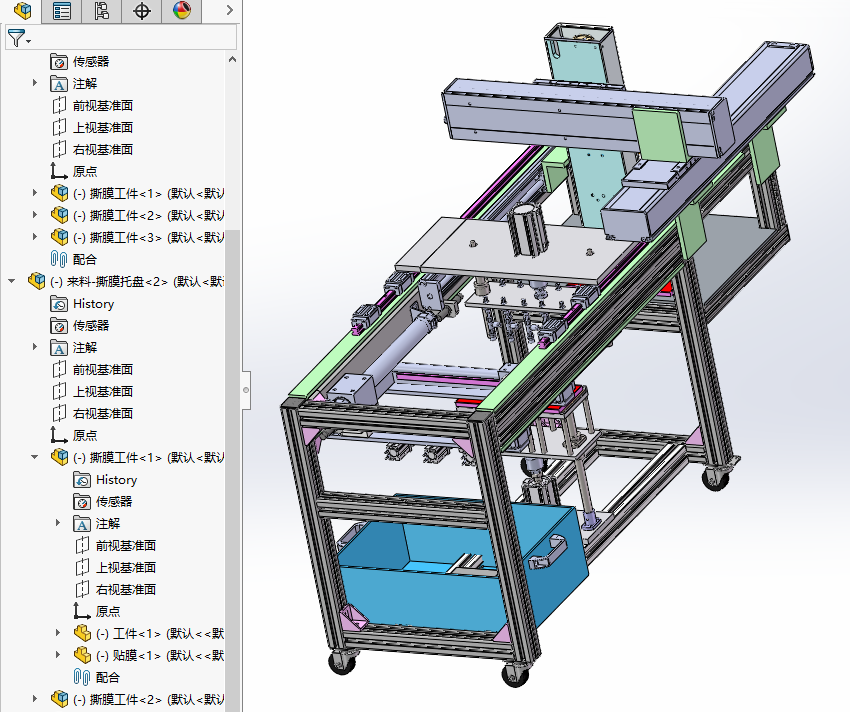The image size is (850, 712).
Task: Select the top 上视基准面 plane icon
Action: pyautogui.click(x=59, y=127)
